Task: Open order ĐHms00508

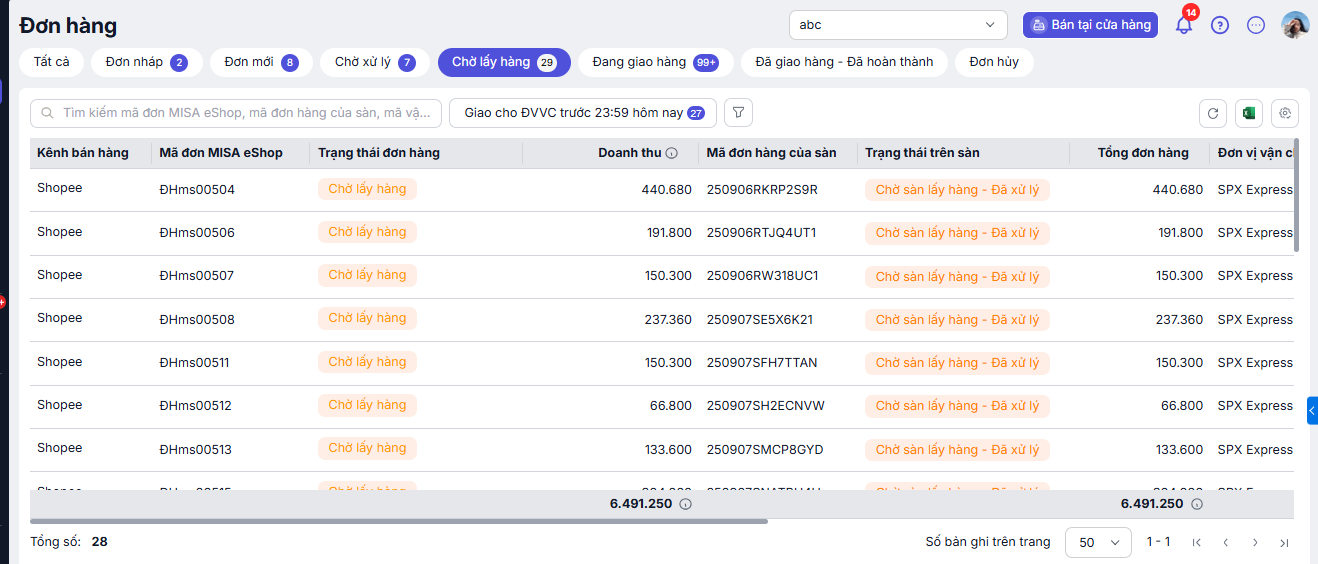Action: (197, 320)
